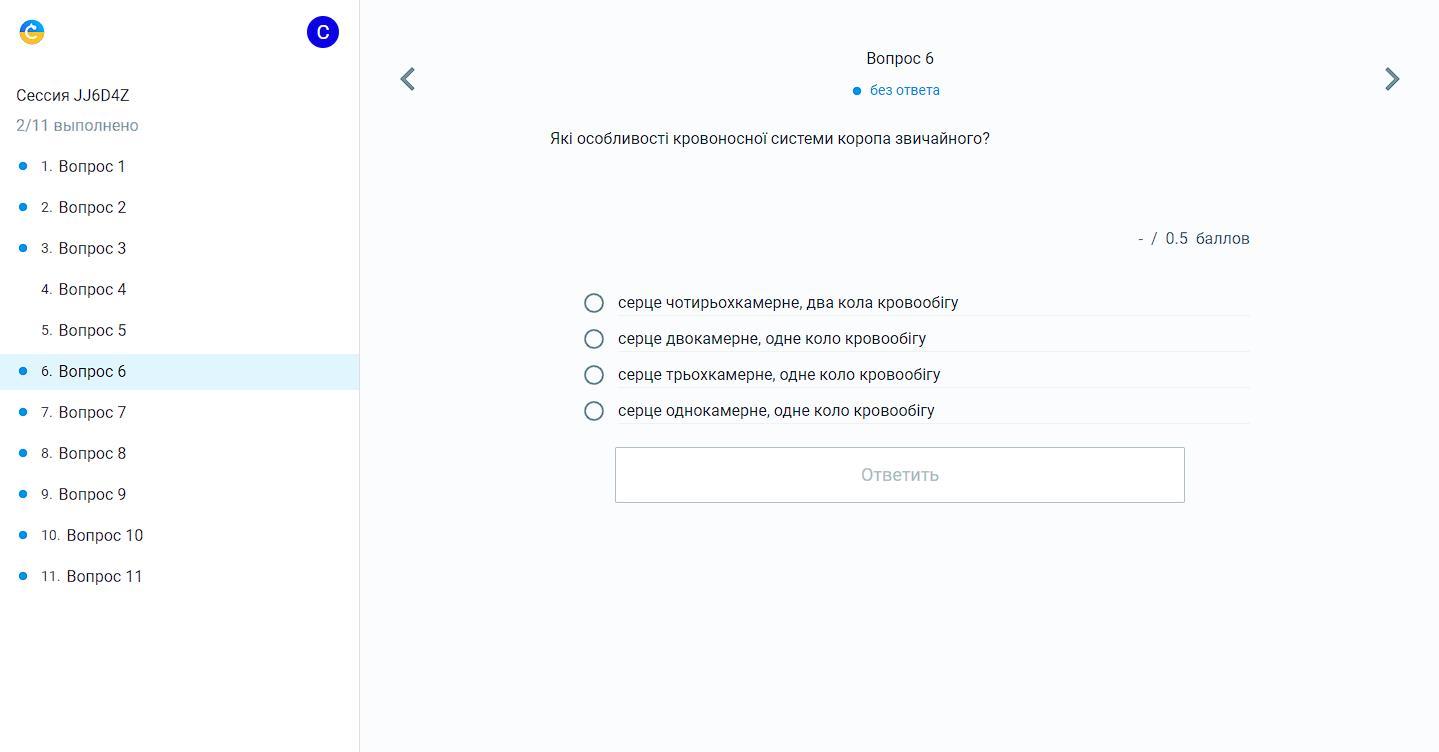Choose the answer «серце двокамерне, одне коло кровообігу»

[594, 339]
